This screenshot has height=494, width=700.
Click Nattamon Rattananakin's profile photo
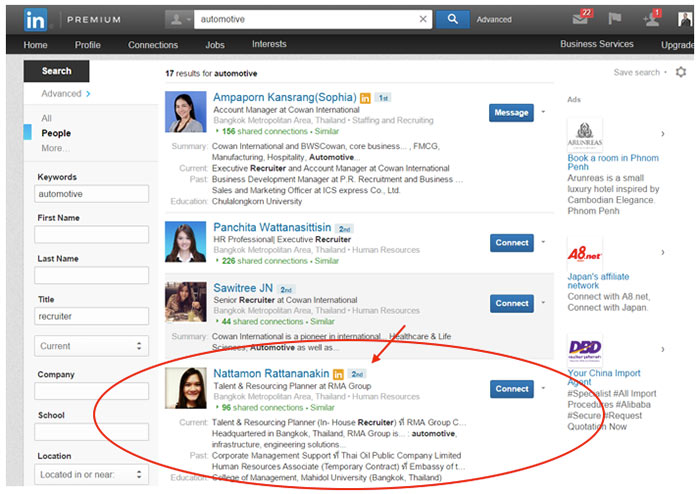pos(186,388)
